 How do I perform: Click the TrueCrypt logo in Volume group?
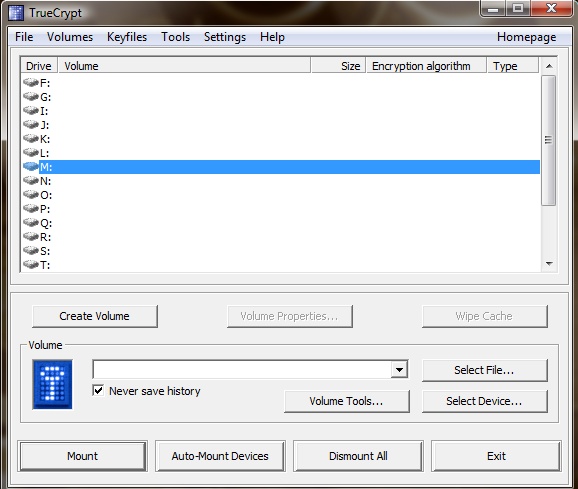pos(52,384)
